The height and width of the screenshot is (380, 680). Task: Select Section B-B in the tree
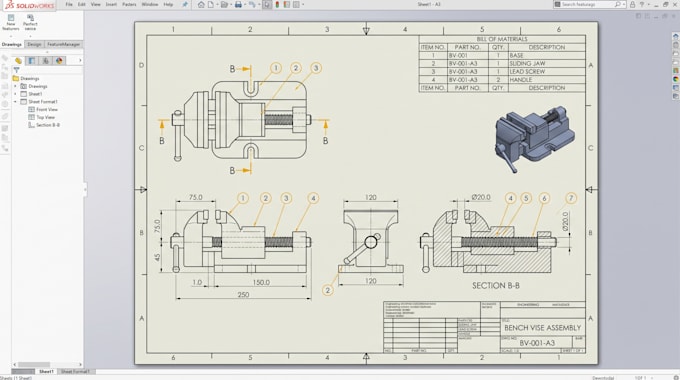(44, 125)
